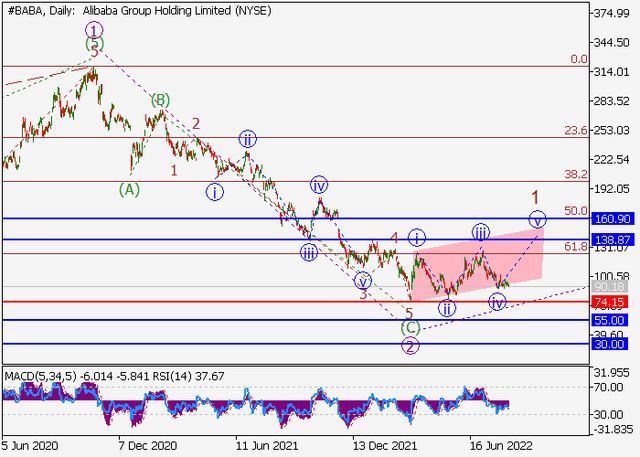Click the green (B) wave label
Image resolution: width=640 pixels, height=457 pixels.
pyautogui.click(x=160, y=100)
